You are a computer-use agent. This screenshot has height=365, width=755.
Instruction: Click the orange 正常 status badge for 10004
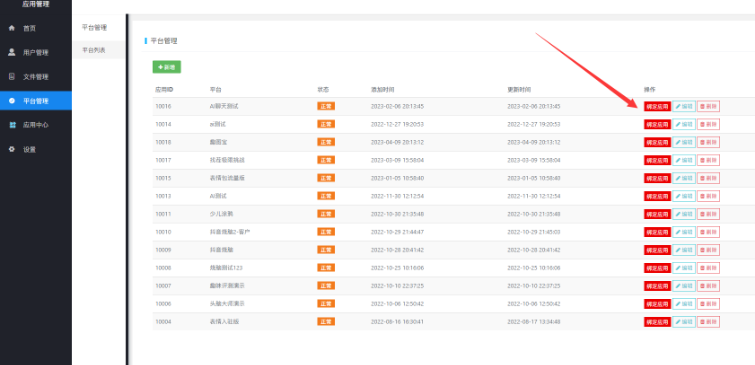(326, 322)
